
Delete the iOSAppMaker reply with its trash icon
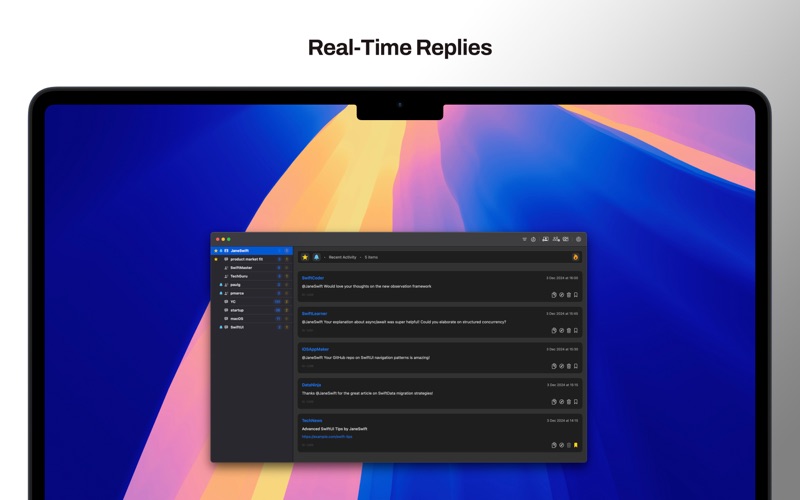[569, 366]
